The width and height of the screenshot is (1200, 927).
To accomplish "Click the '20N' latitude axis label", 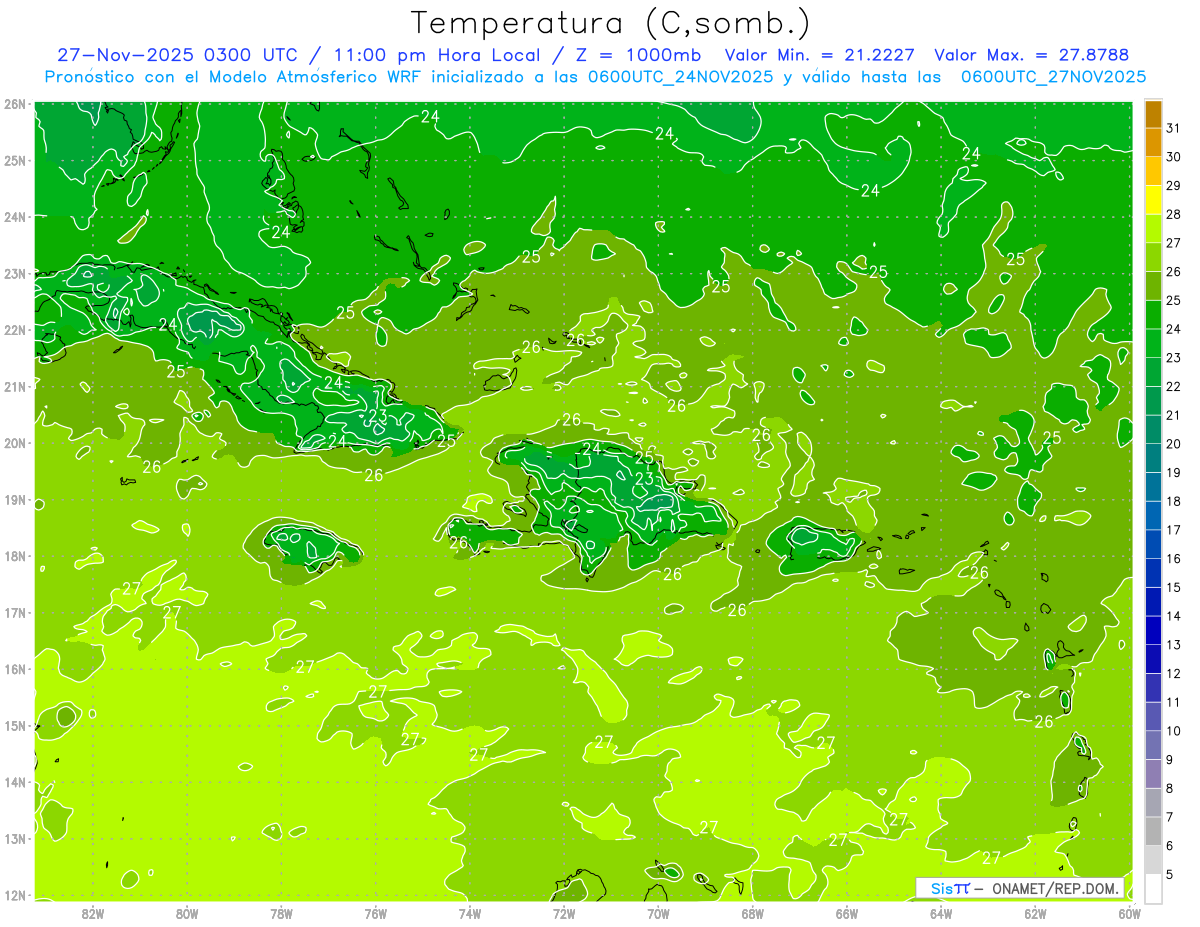I will (x=14, y=443).
